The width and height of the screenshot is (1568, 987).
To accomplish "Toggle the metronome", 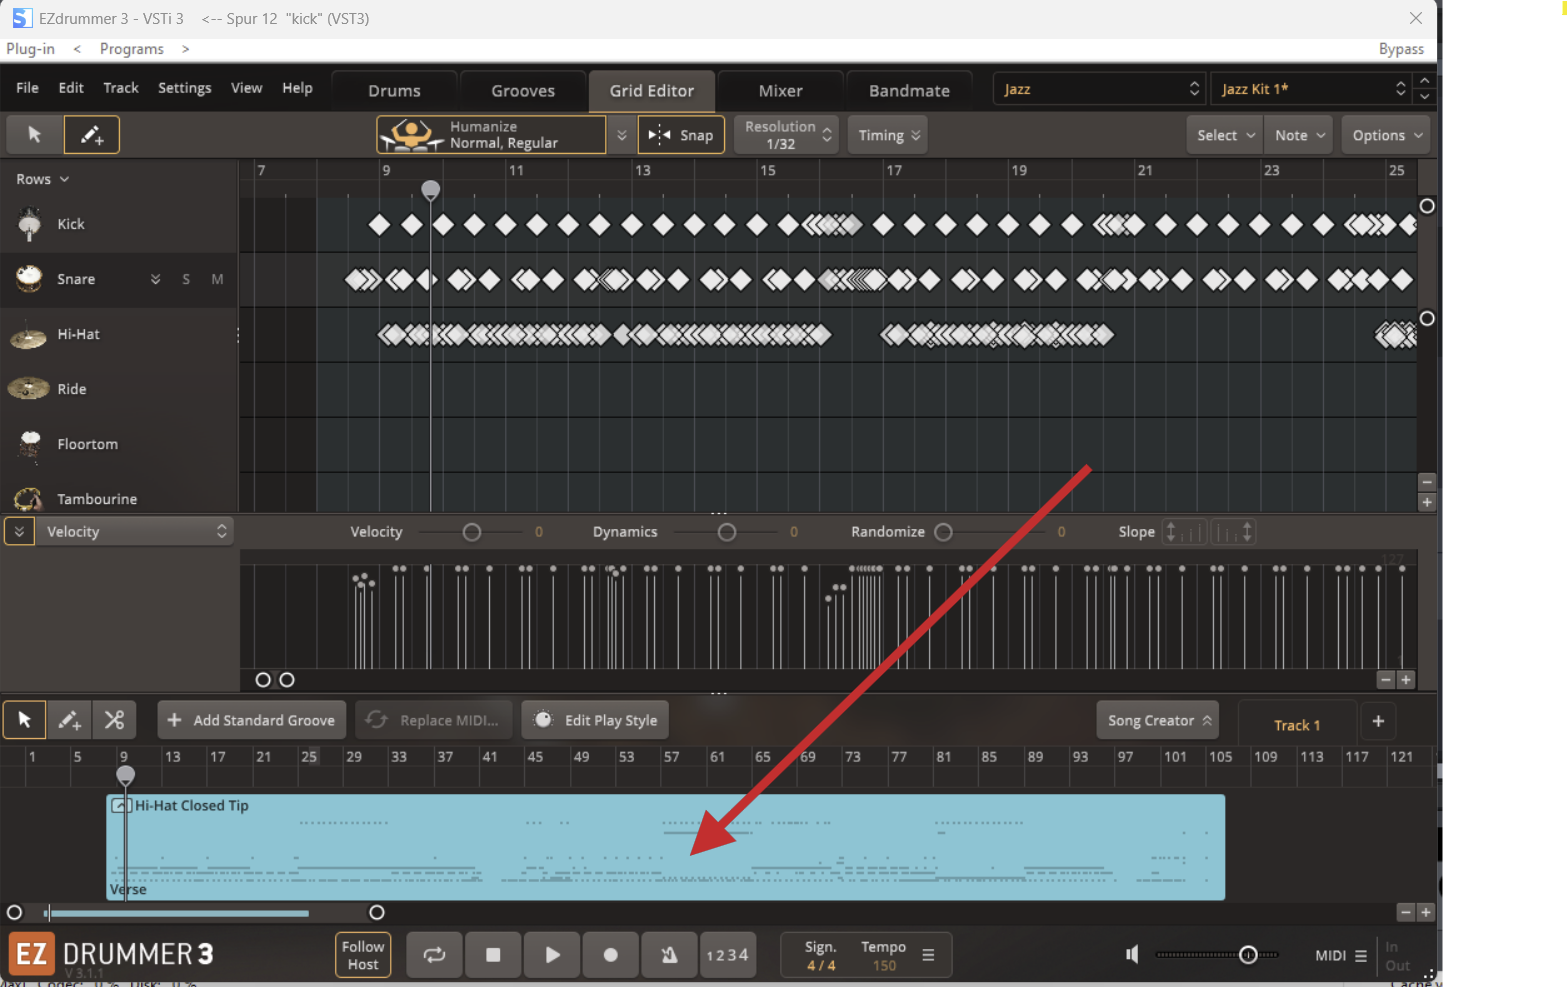I will [669, 955].
